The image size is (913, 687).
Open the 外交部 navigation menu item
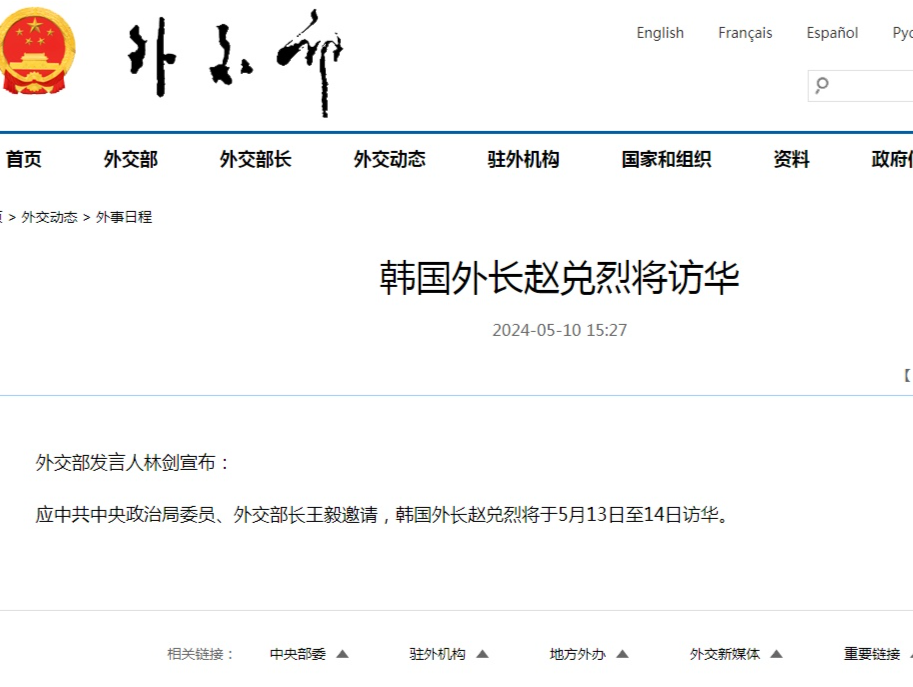[x=130, y=159]
